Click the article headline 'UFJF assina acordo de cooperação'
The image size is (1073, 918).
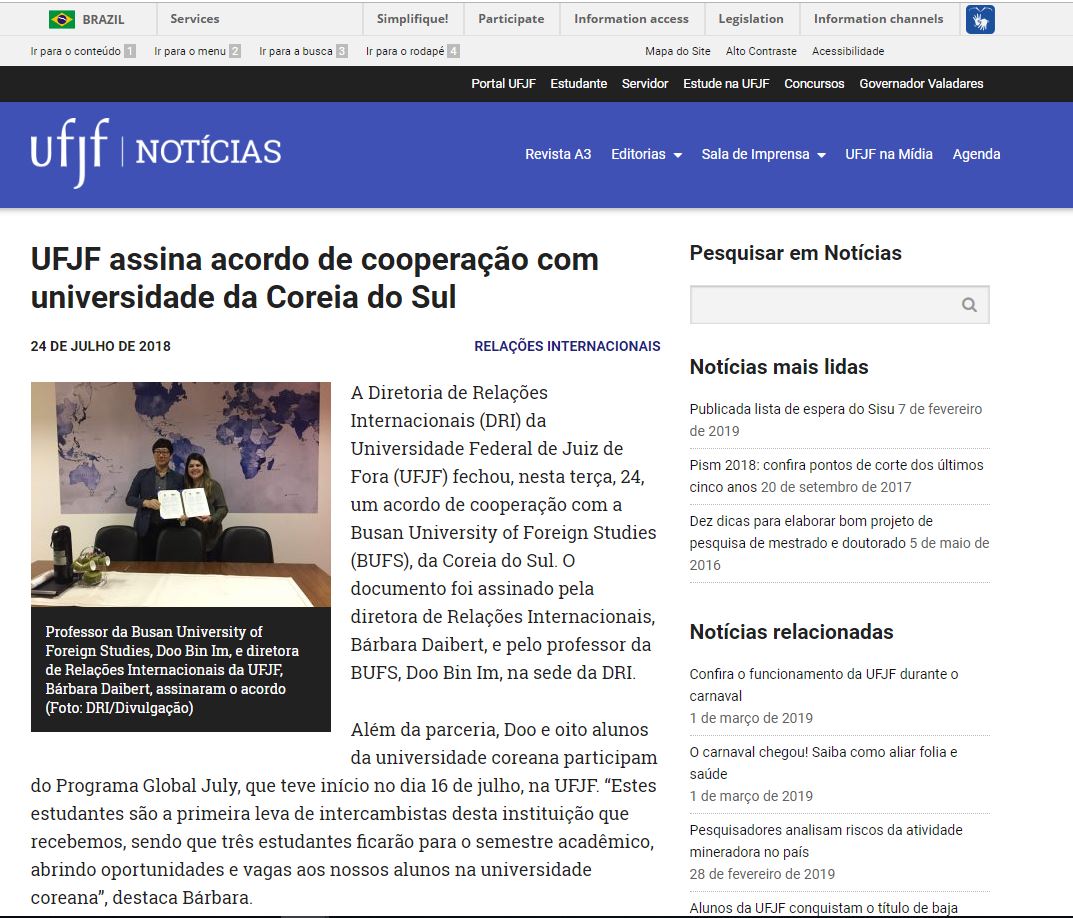coord(315,278)
